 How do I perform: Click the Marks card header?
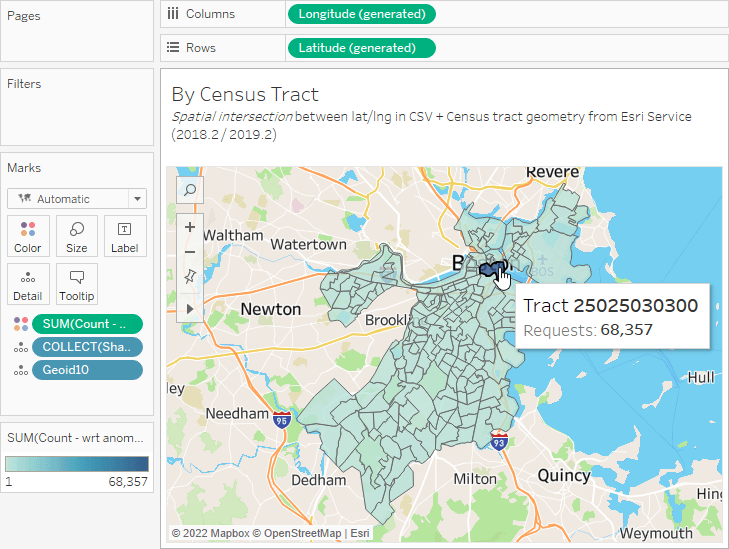click(x=24, y=168)
